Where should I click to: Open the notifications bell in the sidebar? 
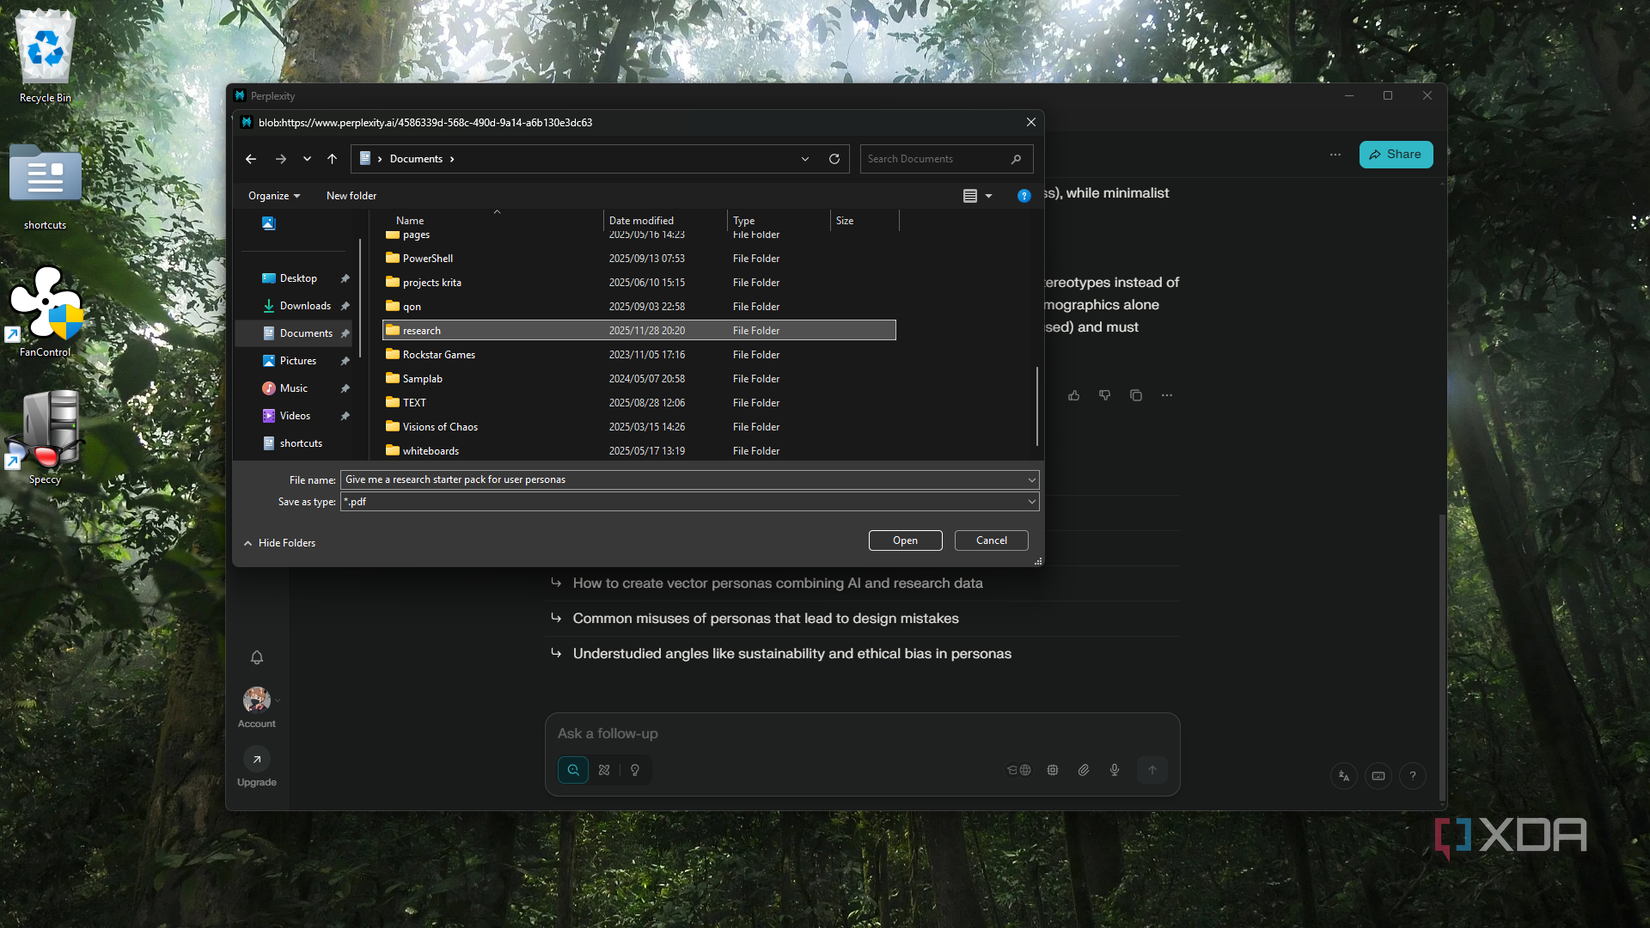[x=257, y=657]
